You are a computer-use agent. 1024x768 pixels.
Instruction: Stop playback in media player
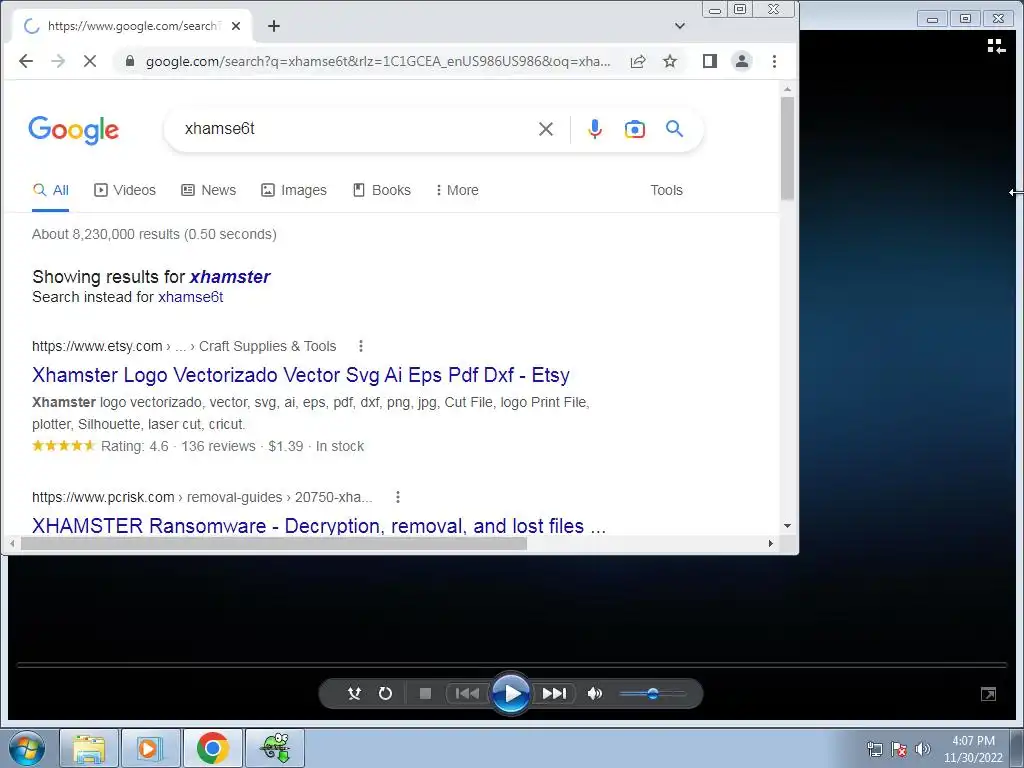tap(425, 694)
